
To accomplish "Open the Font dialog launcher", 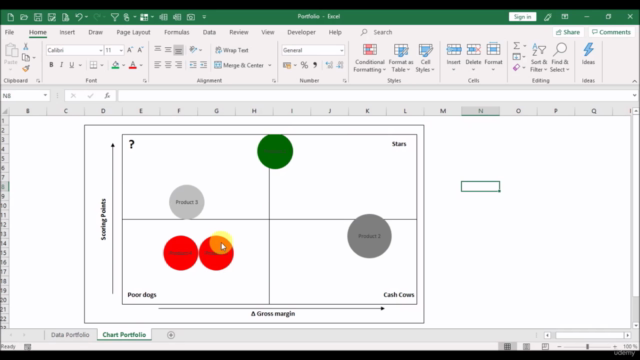I will point(144,81).
